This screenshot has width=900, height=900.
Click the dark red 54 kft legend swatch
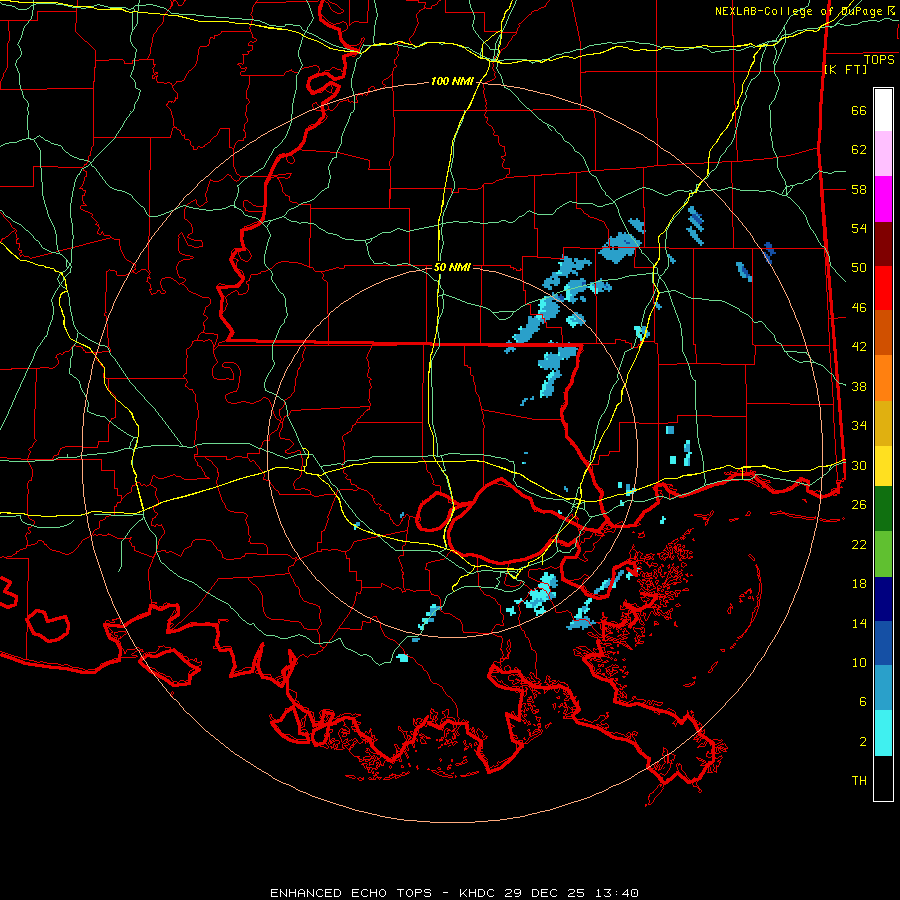point(883,244)
